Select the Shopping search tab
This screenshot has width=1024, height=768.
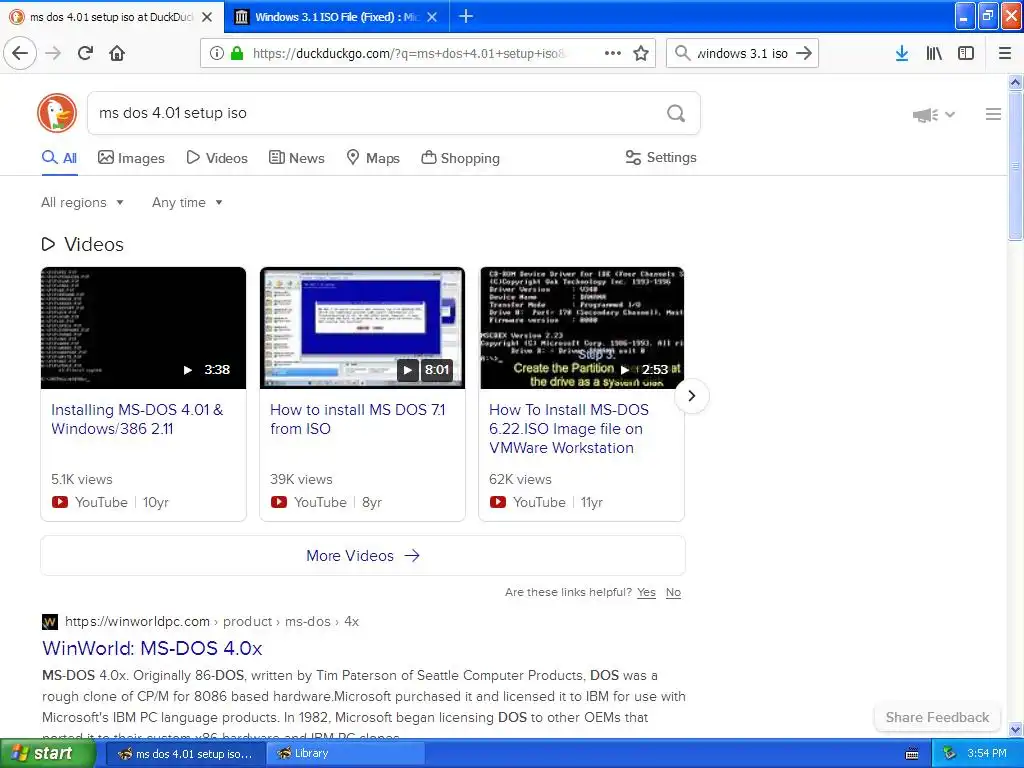pyautogui.click(x=460, y=158)
